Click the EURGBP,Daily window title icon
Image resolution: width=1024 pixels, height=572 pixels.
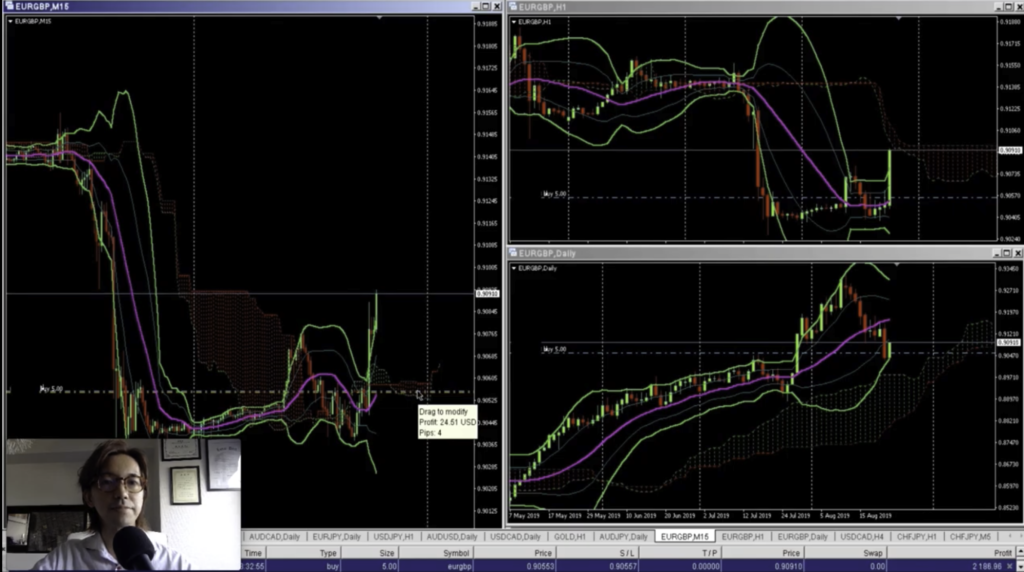513,253
